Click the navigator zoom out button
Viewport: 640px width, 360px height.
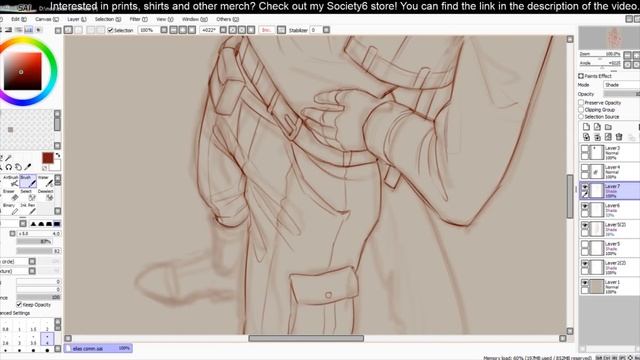click(x=627, y=55)
